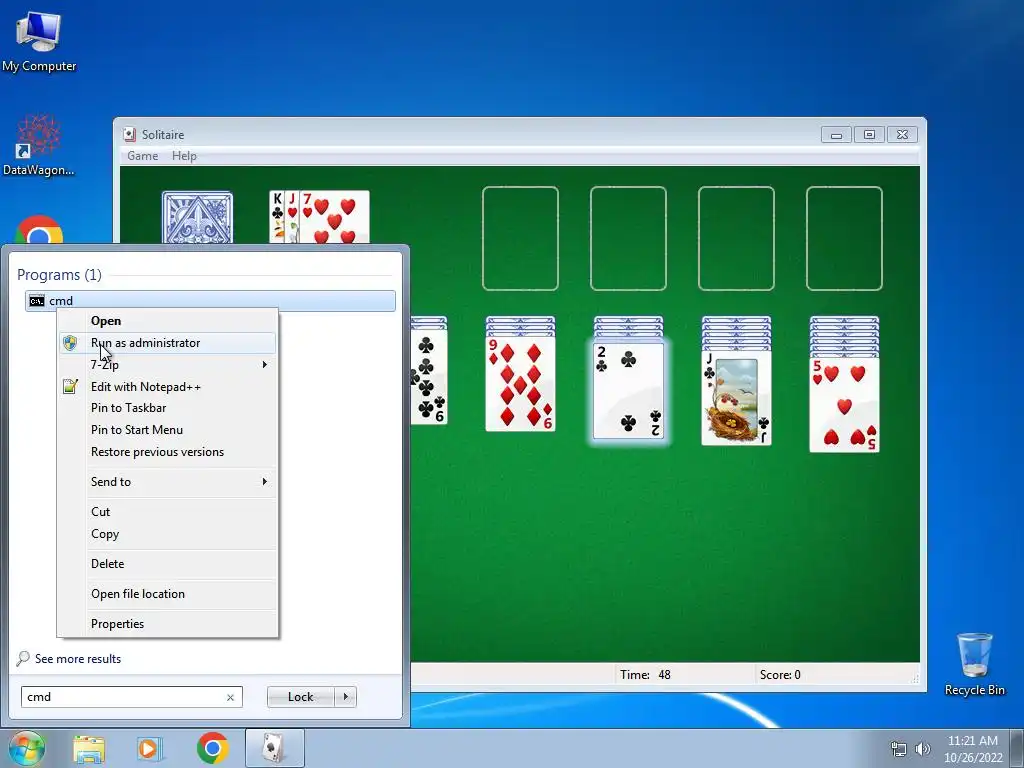
Task: Clear the search box with X icon
Action: pyautogui.click(x=230, y=697)
